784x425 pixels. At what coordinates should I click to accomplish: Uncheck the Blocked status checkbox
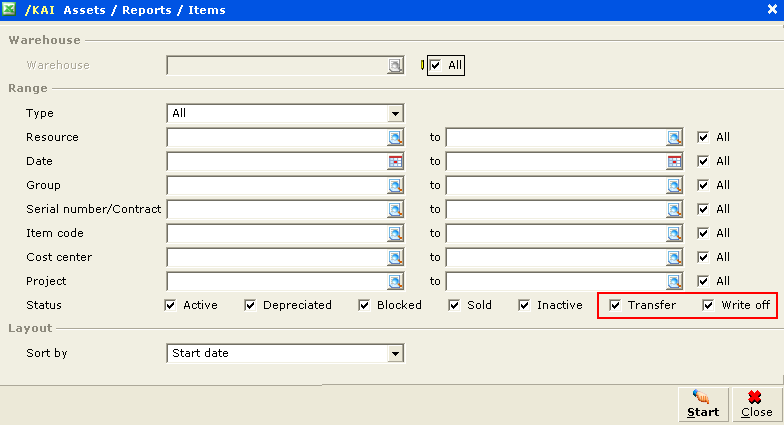364,305
